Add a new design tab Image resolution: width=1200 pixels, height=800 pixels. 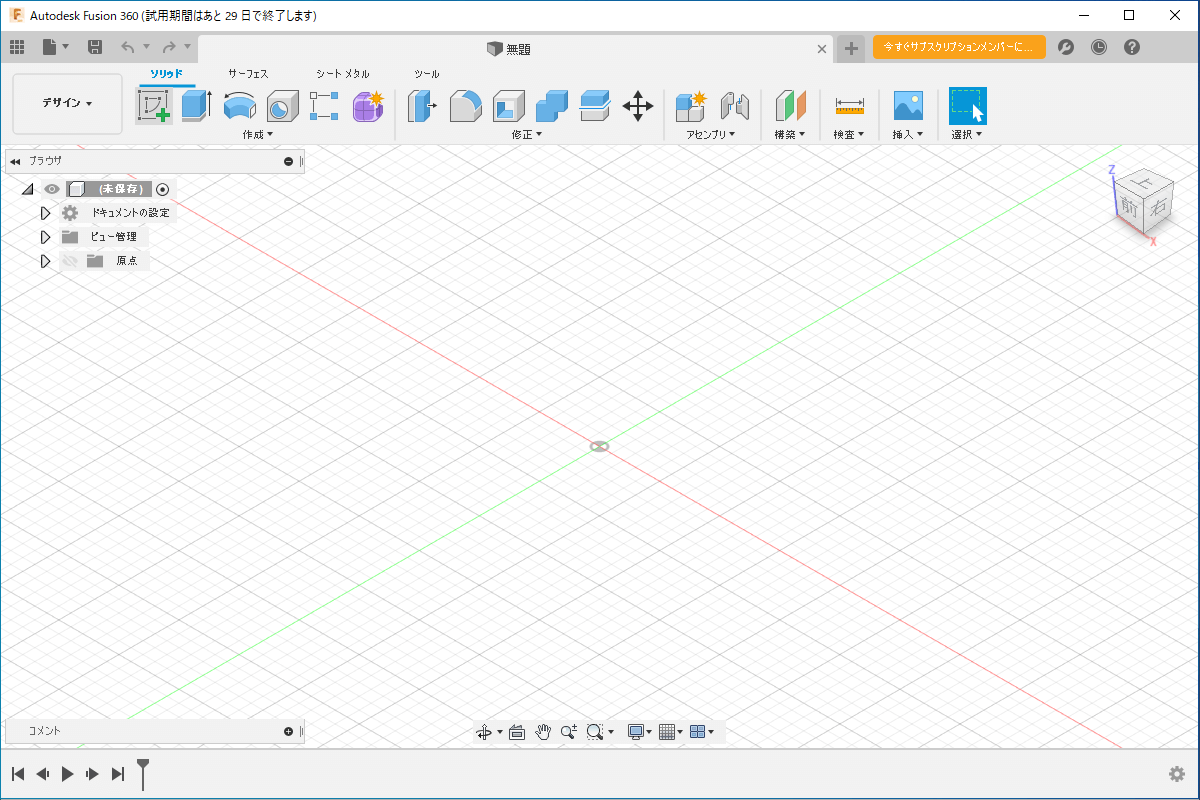point(850,48)
